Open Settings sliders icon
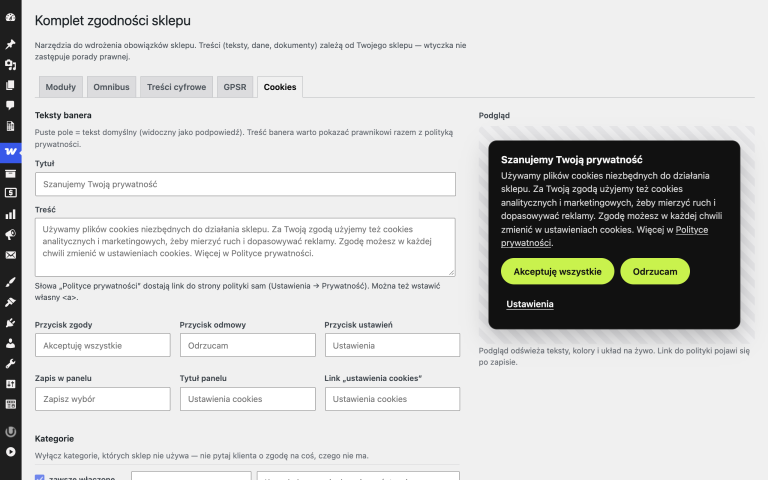This screenshot has height=480, width=768. [10, 384]
